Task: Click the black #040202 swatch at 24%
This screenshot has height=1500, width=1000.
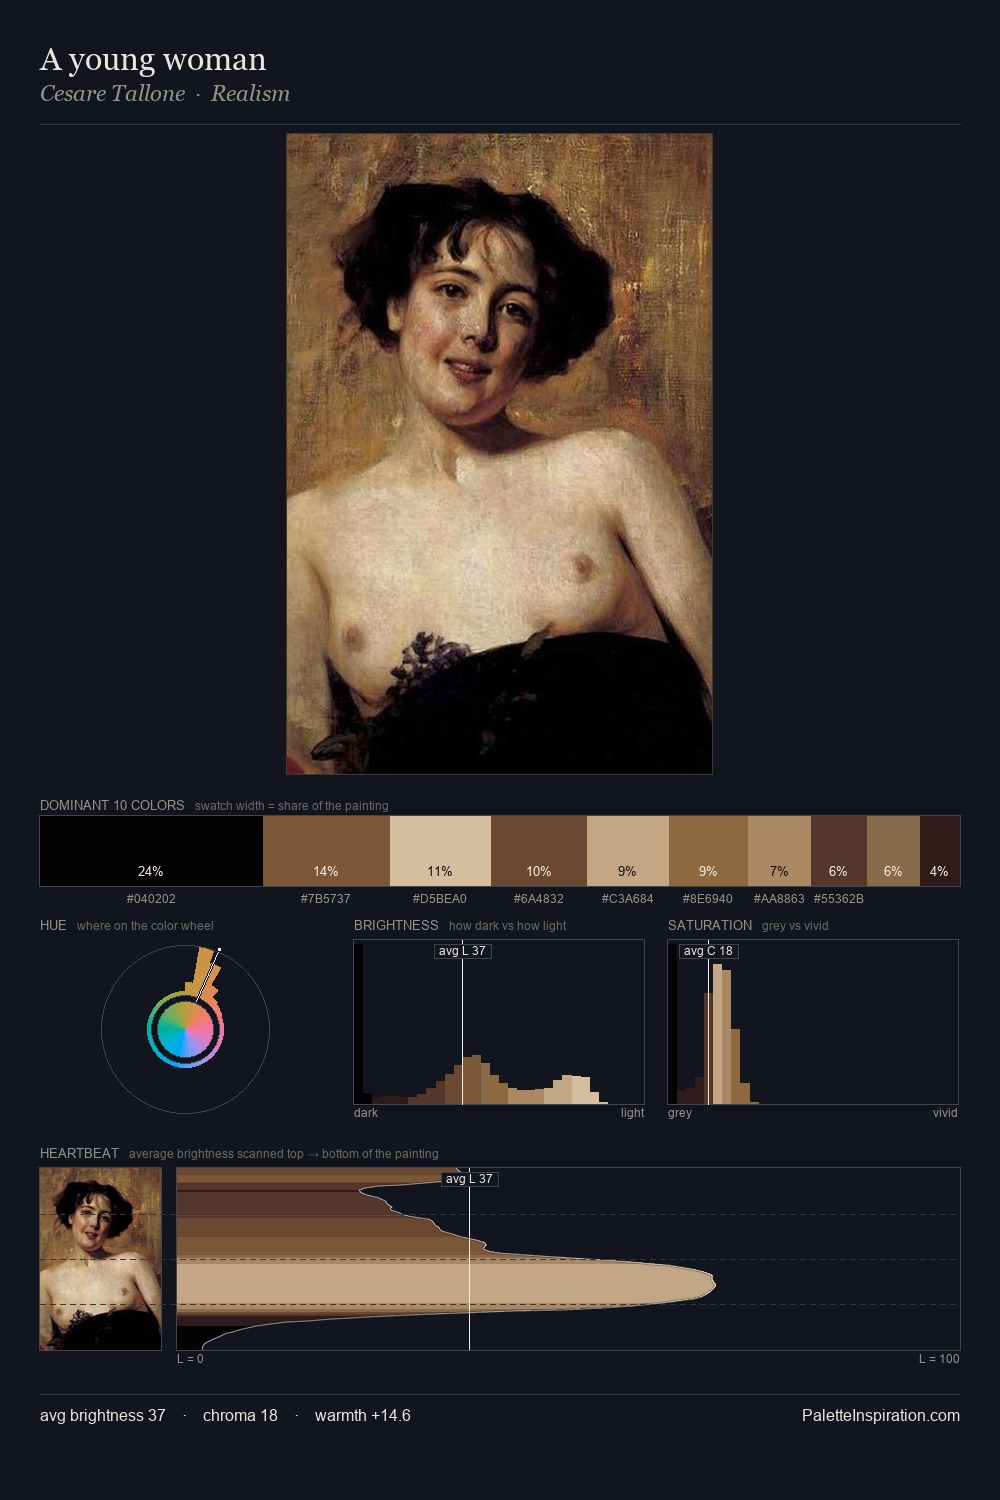Action: point(151,851)
